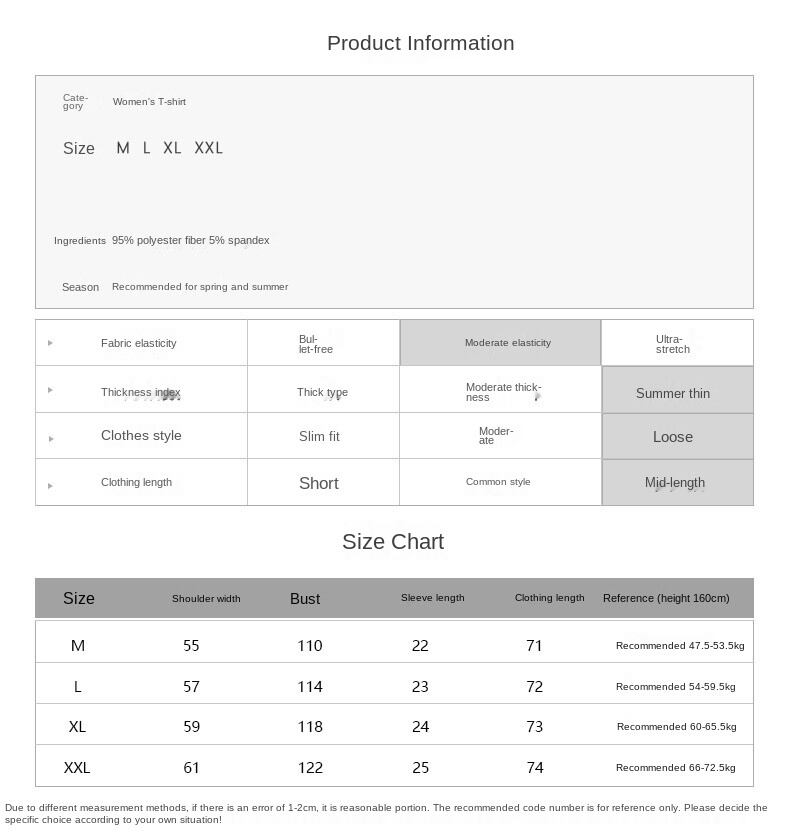
Task: Expand the Fabric elasticity row arrow
Action: pyautogui.click(x=50, y=343)
